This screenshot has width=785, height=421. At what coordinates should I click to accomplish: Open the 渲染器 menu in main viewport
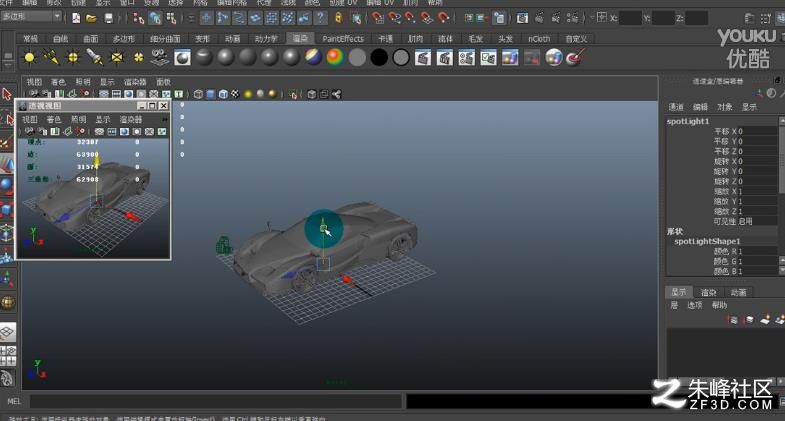click(x=135, y=82)
